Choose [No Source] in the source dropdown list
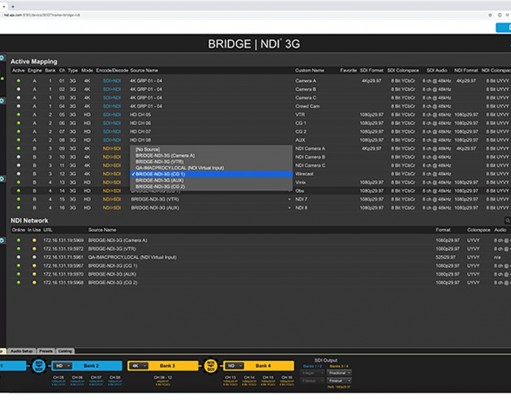The image size is (511, 400). pos(211,149)
